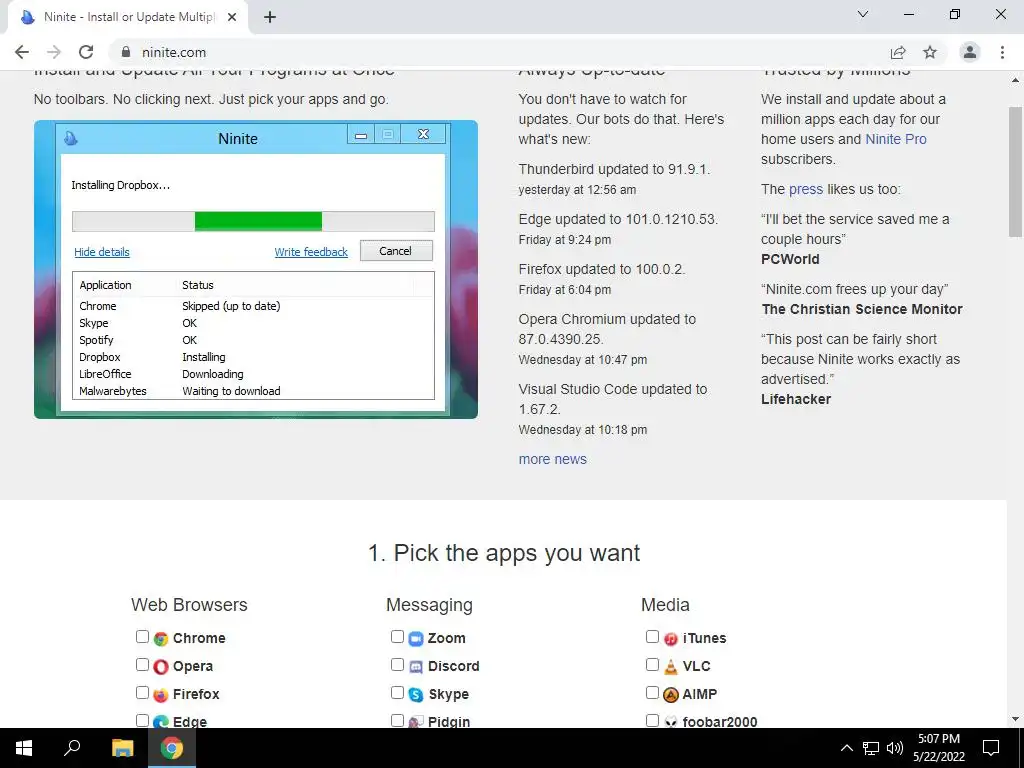Click the iTunes app icon

pos(671,639)
